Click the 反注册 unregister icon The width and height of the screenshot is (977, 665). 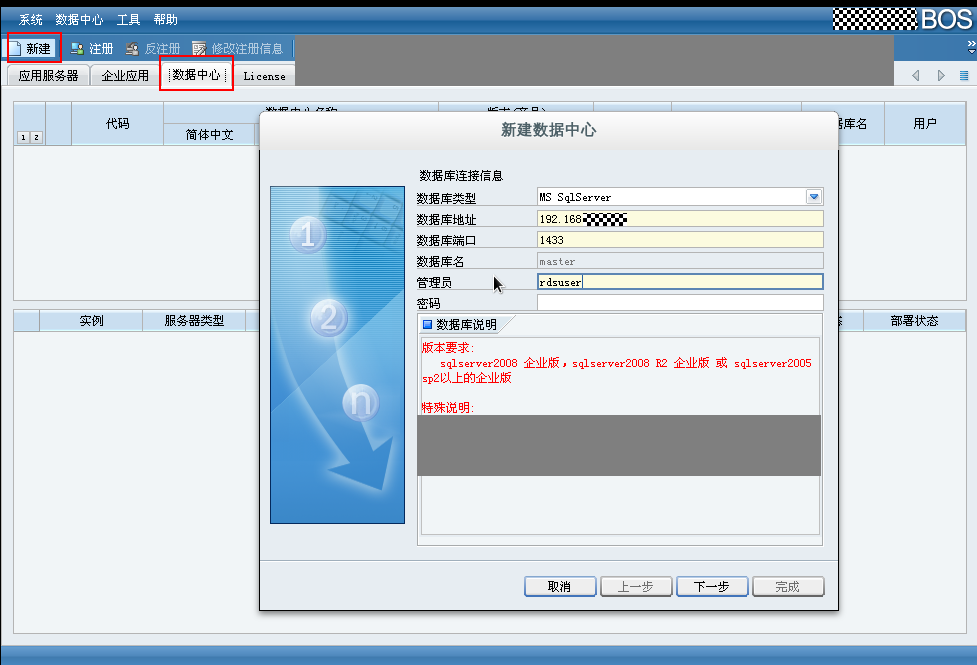point(132,49)
